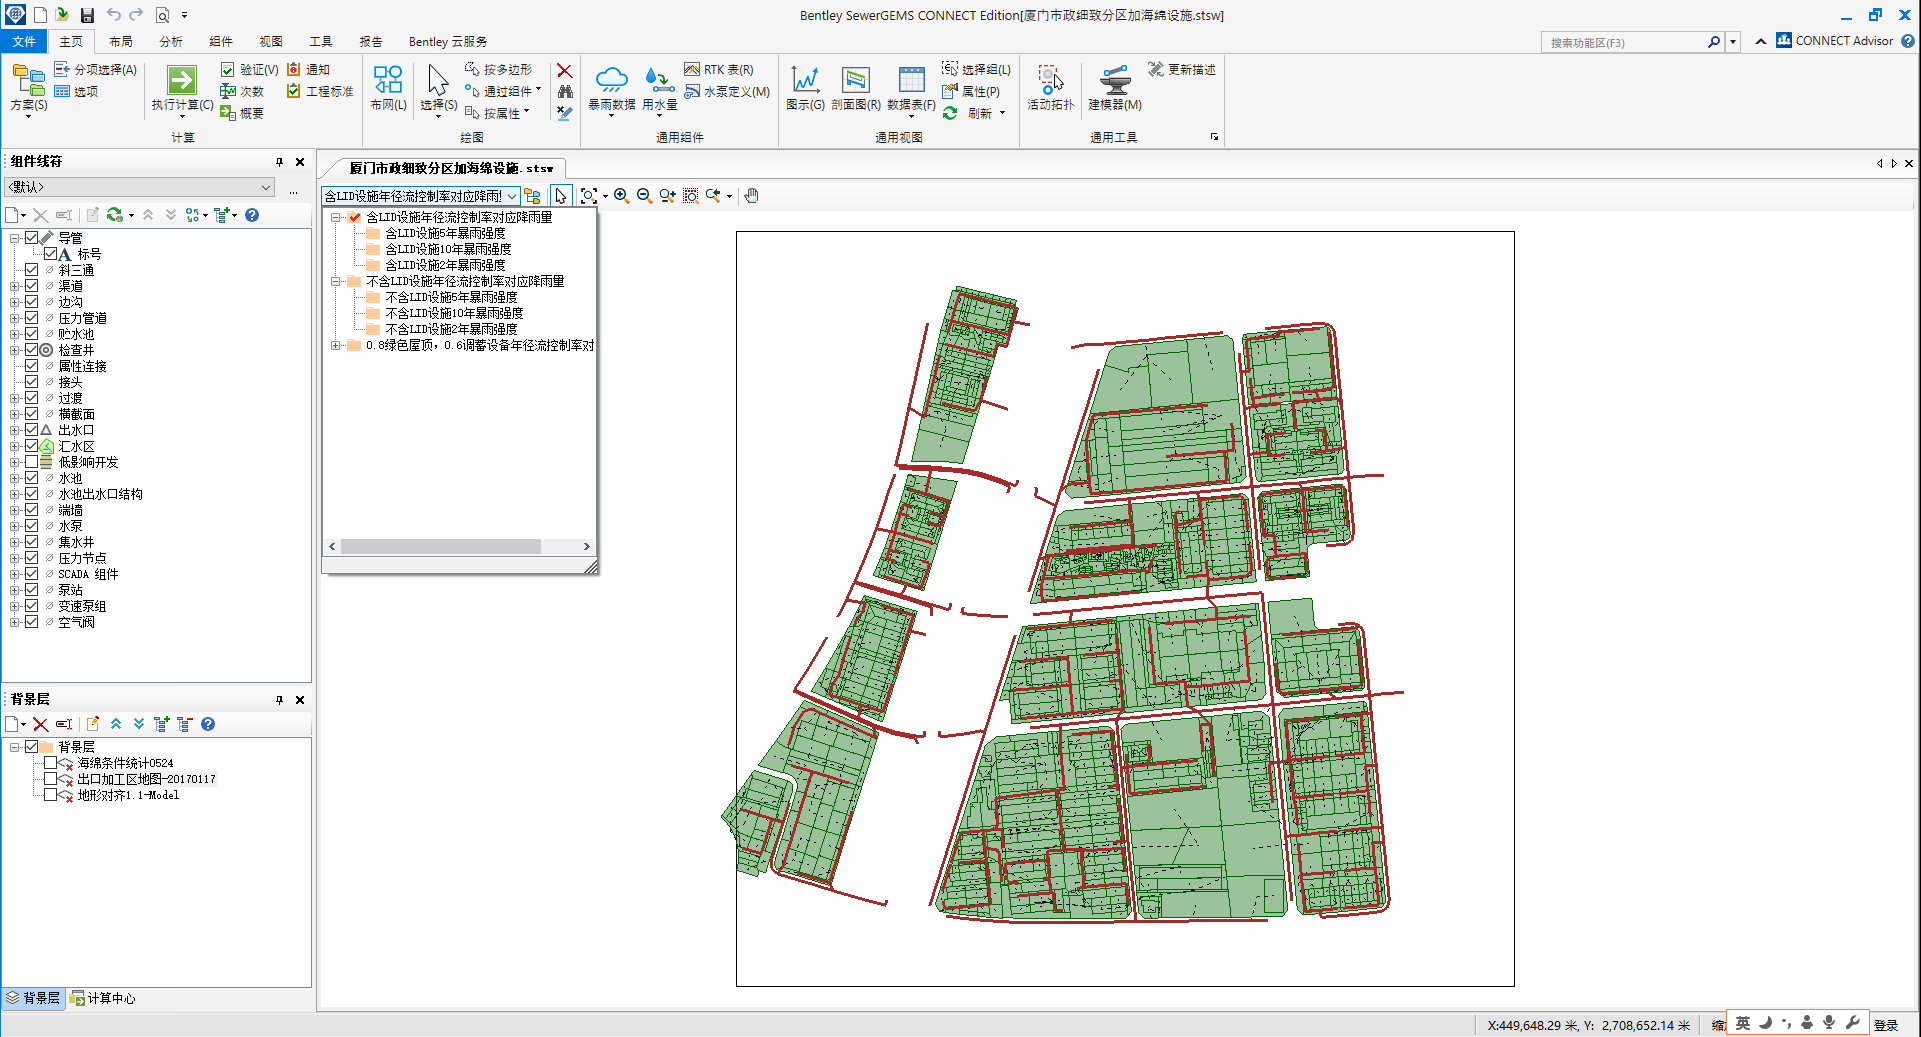The image size is (1921, 1037).
Task: Collapse the 含LID设施年径流控制率对应降雨量 tree node
Action: pyautogui.click(x=336, y=217)
